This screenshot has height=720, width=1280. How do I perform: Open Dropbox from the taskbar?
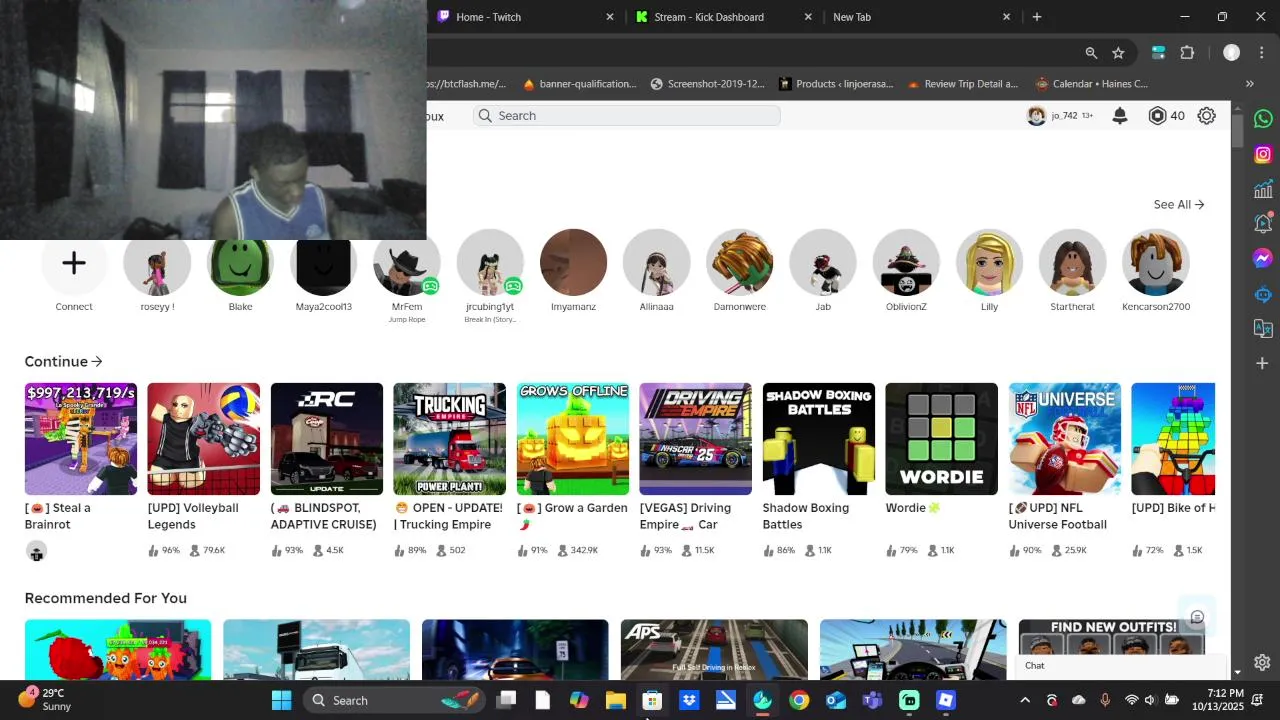[689, 700]
